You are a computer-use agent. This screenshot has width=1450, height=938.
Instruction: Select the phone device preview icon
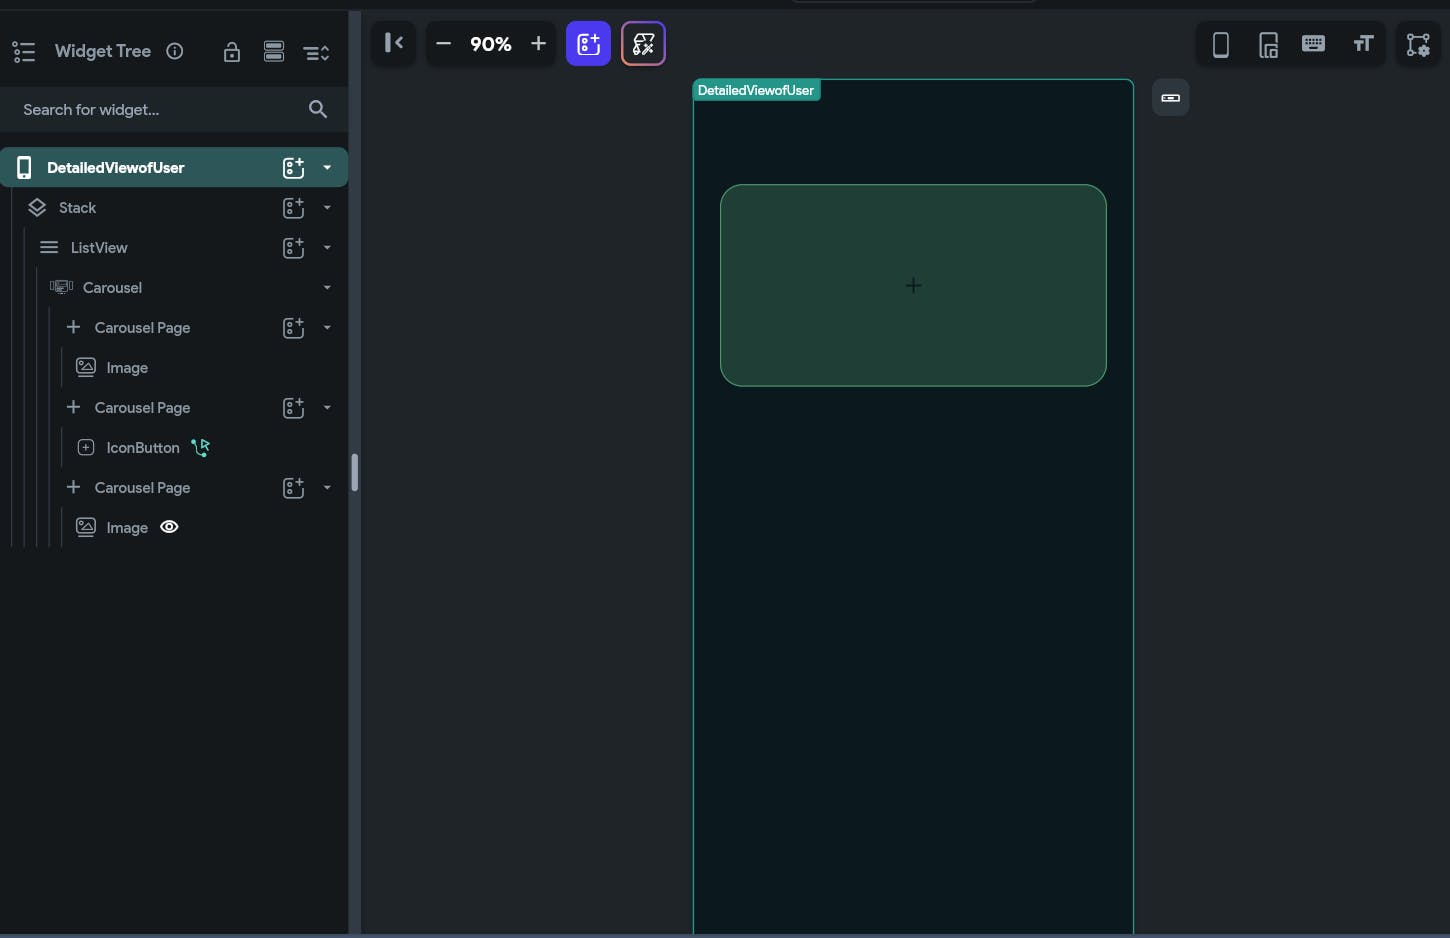[x=1220, y=44]
